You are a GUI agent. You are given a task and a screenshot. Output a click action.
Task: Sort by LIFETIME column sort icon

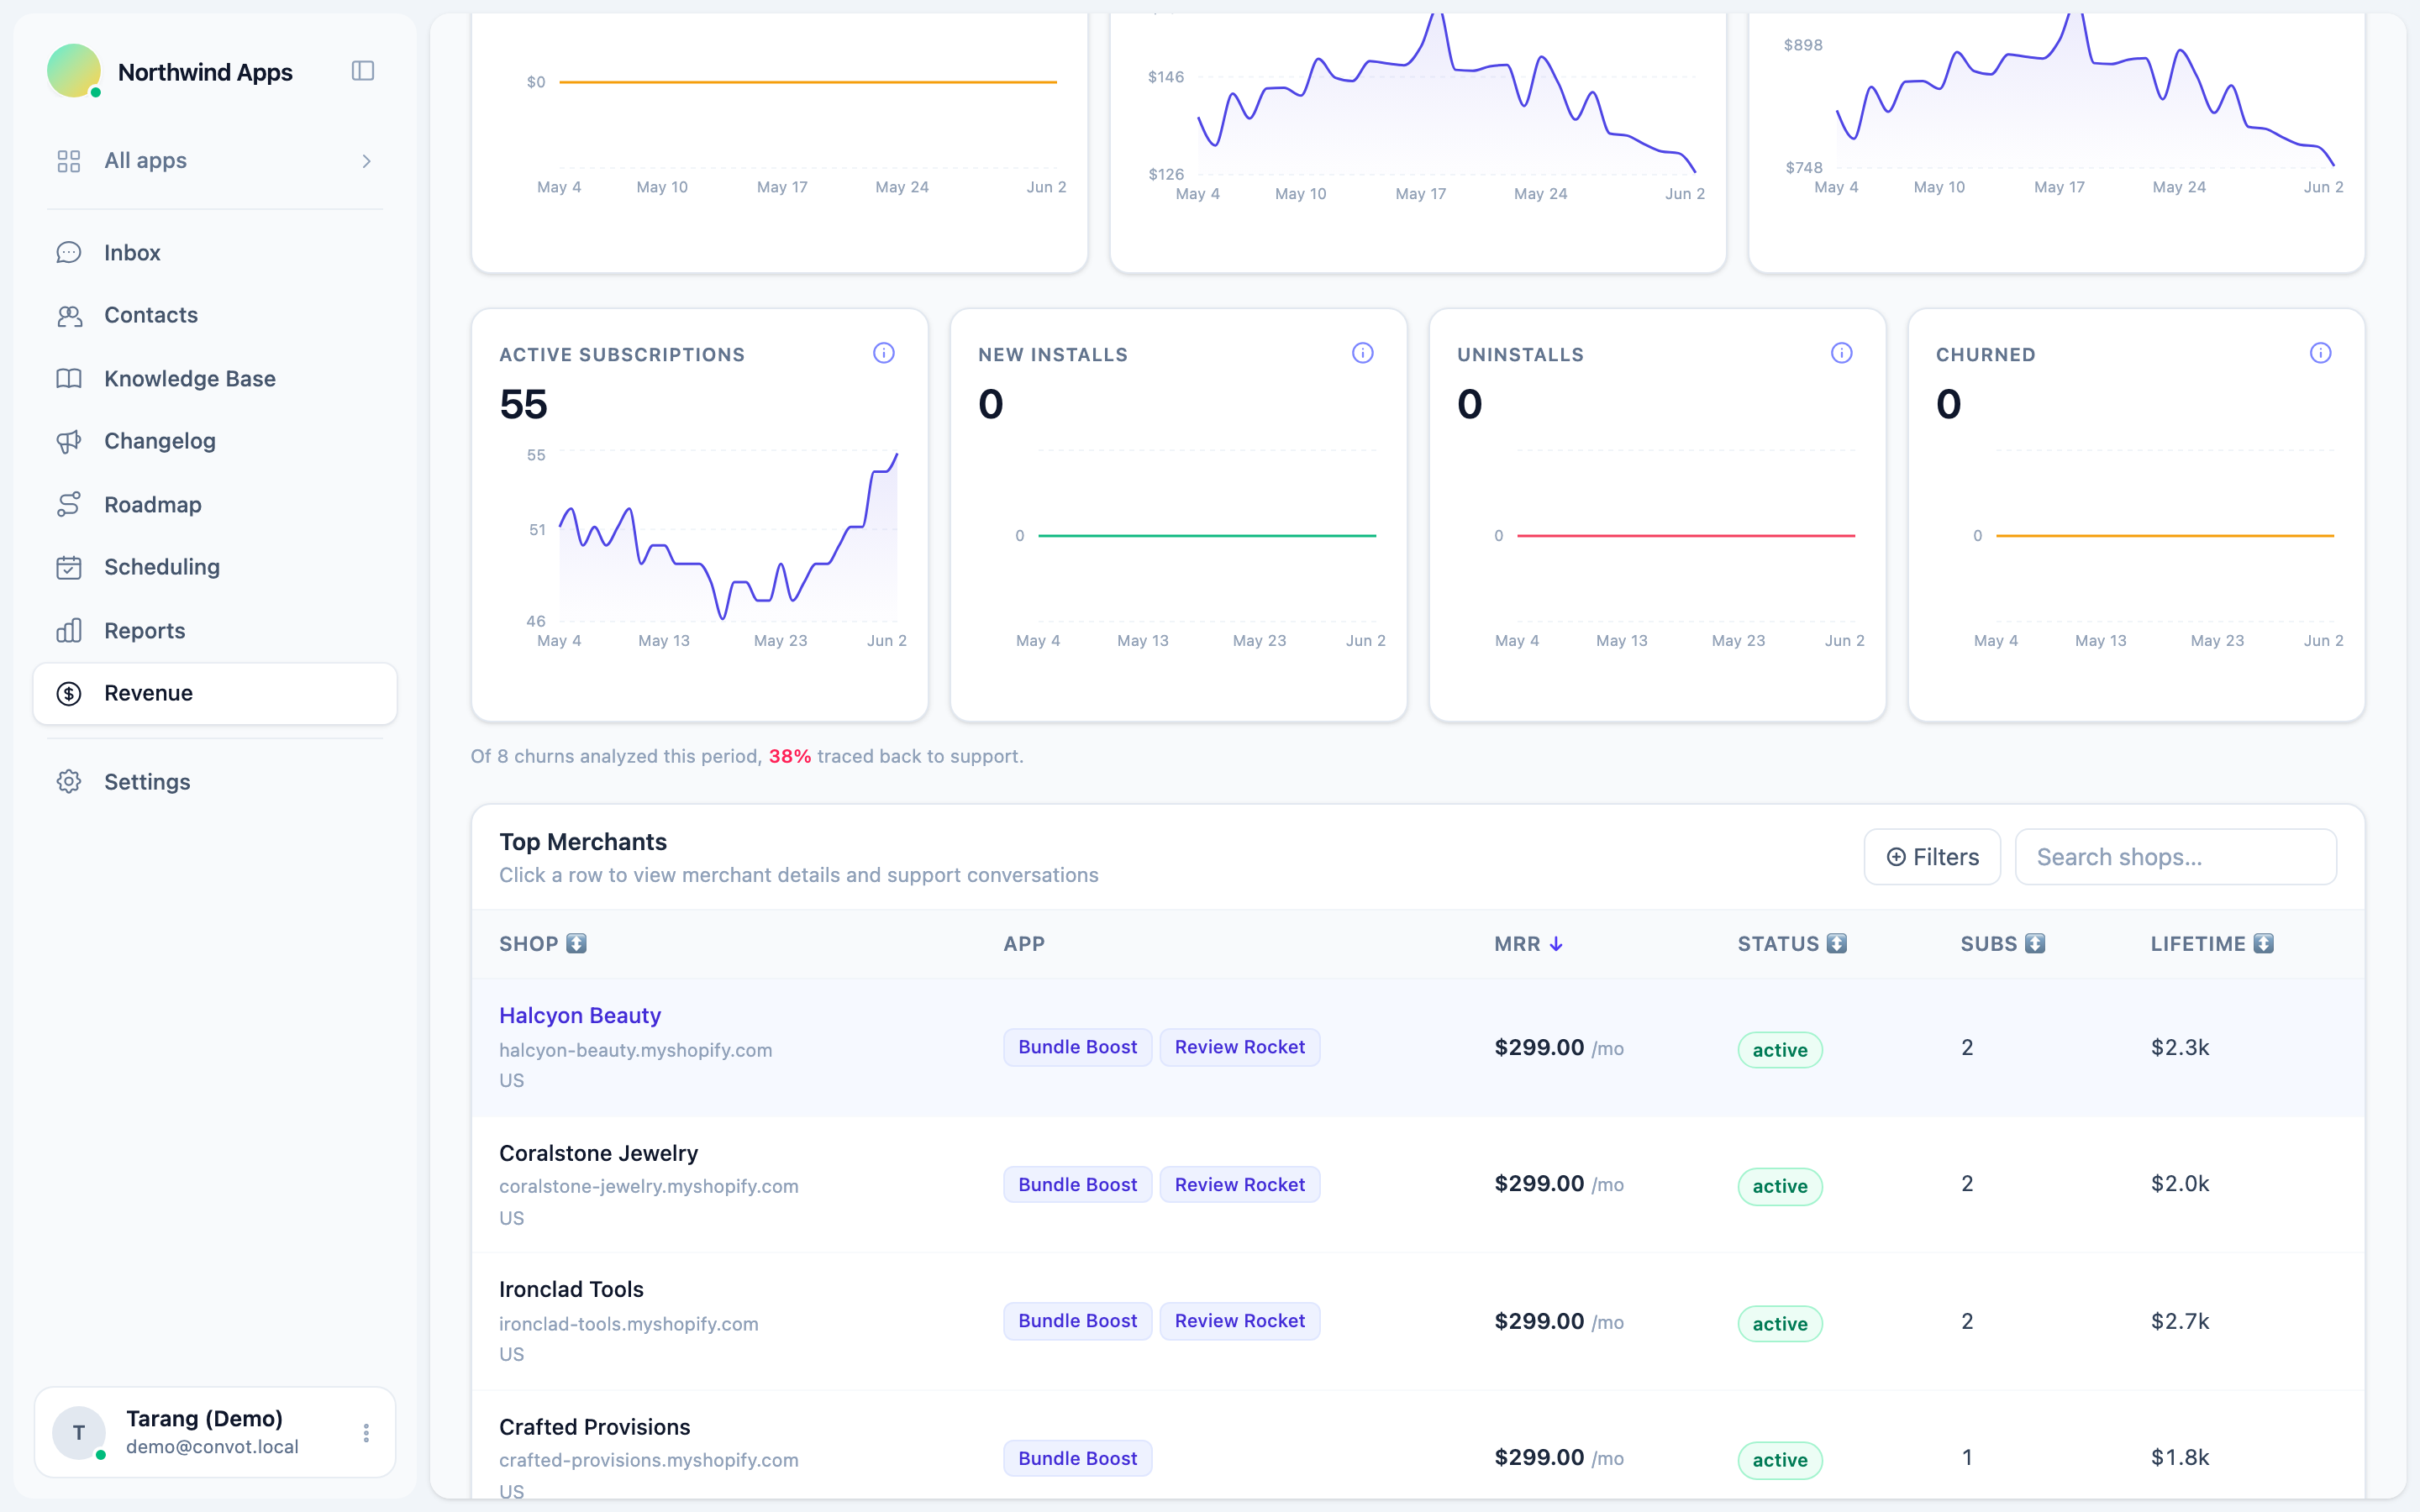coord(2264,944)
